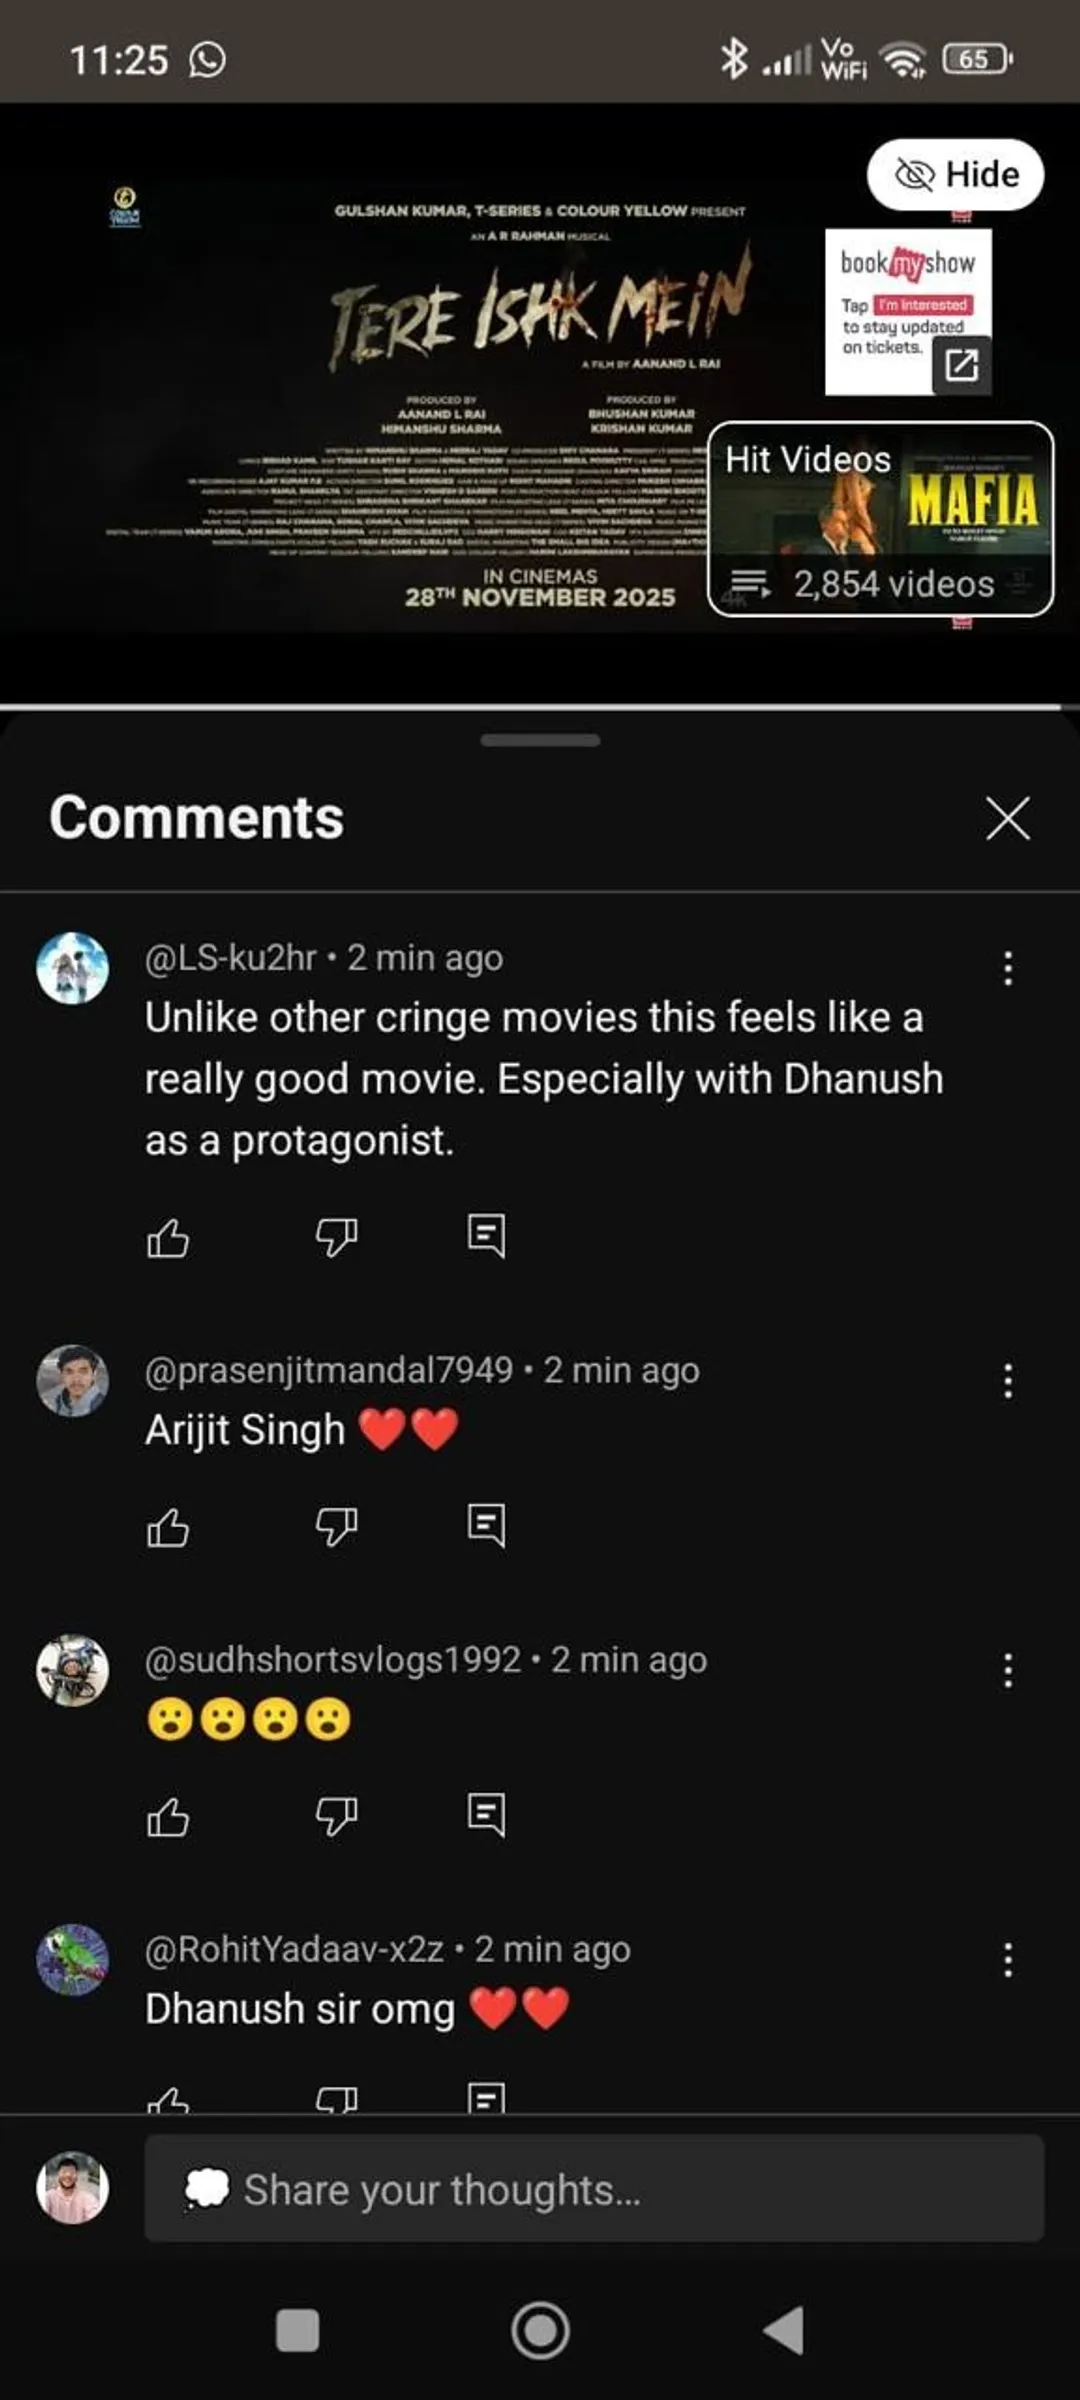The image size is (1080, 2400).
Task: Tap the Share your thoughts field
Action: point(594,2189)
